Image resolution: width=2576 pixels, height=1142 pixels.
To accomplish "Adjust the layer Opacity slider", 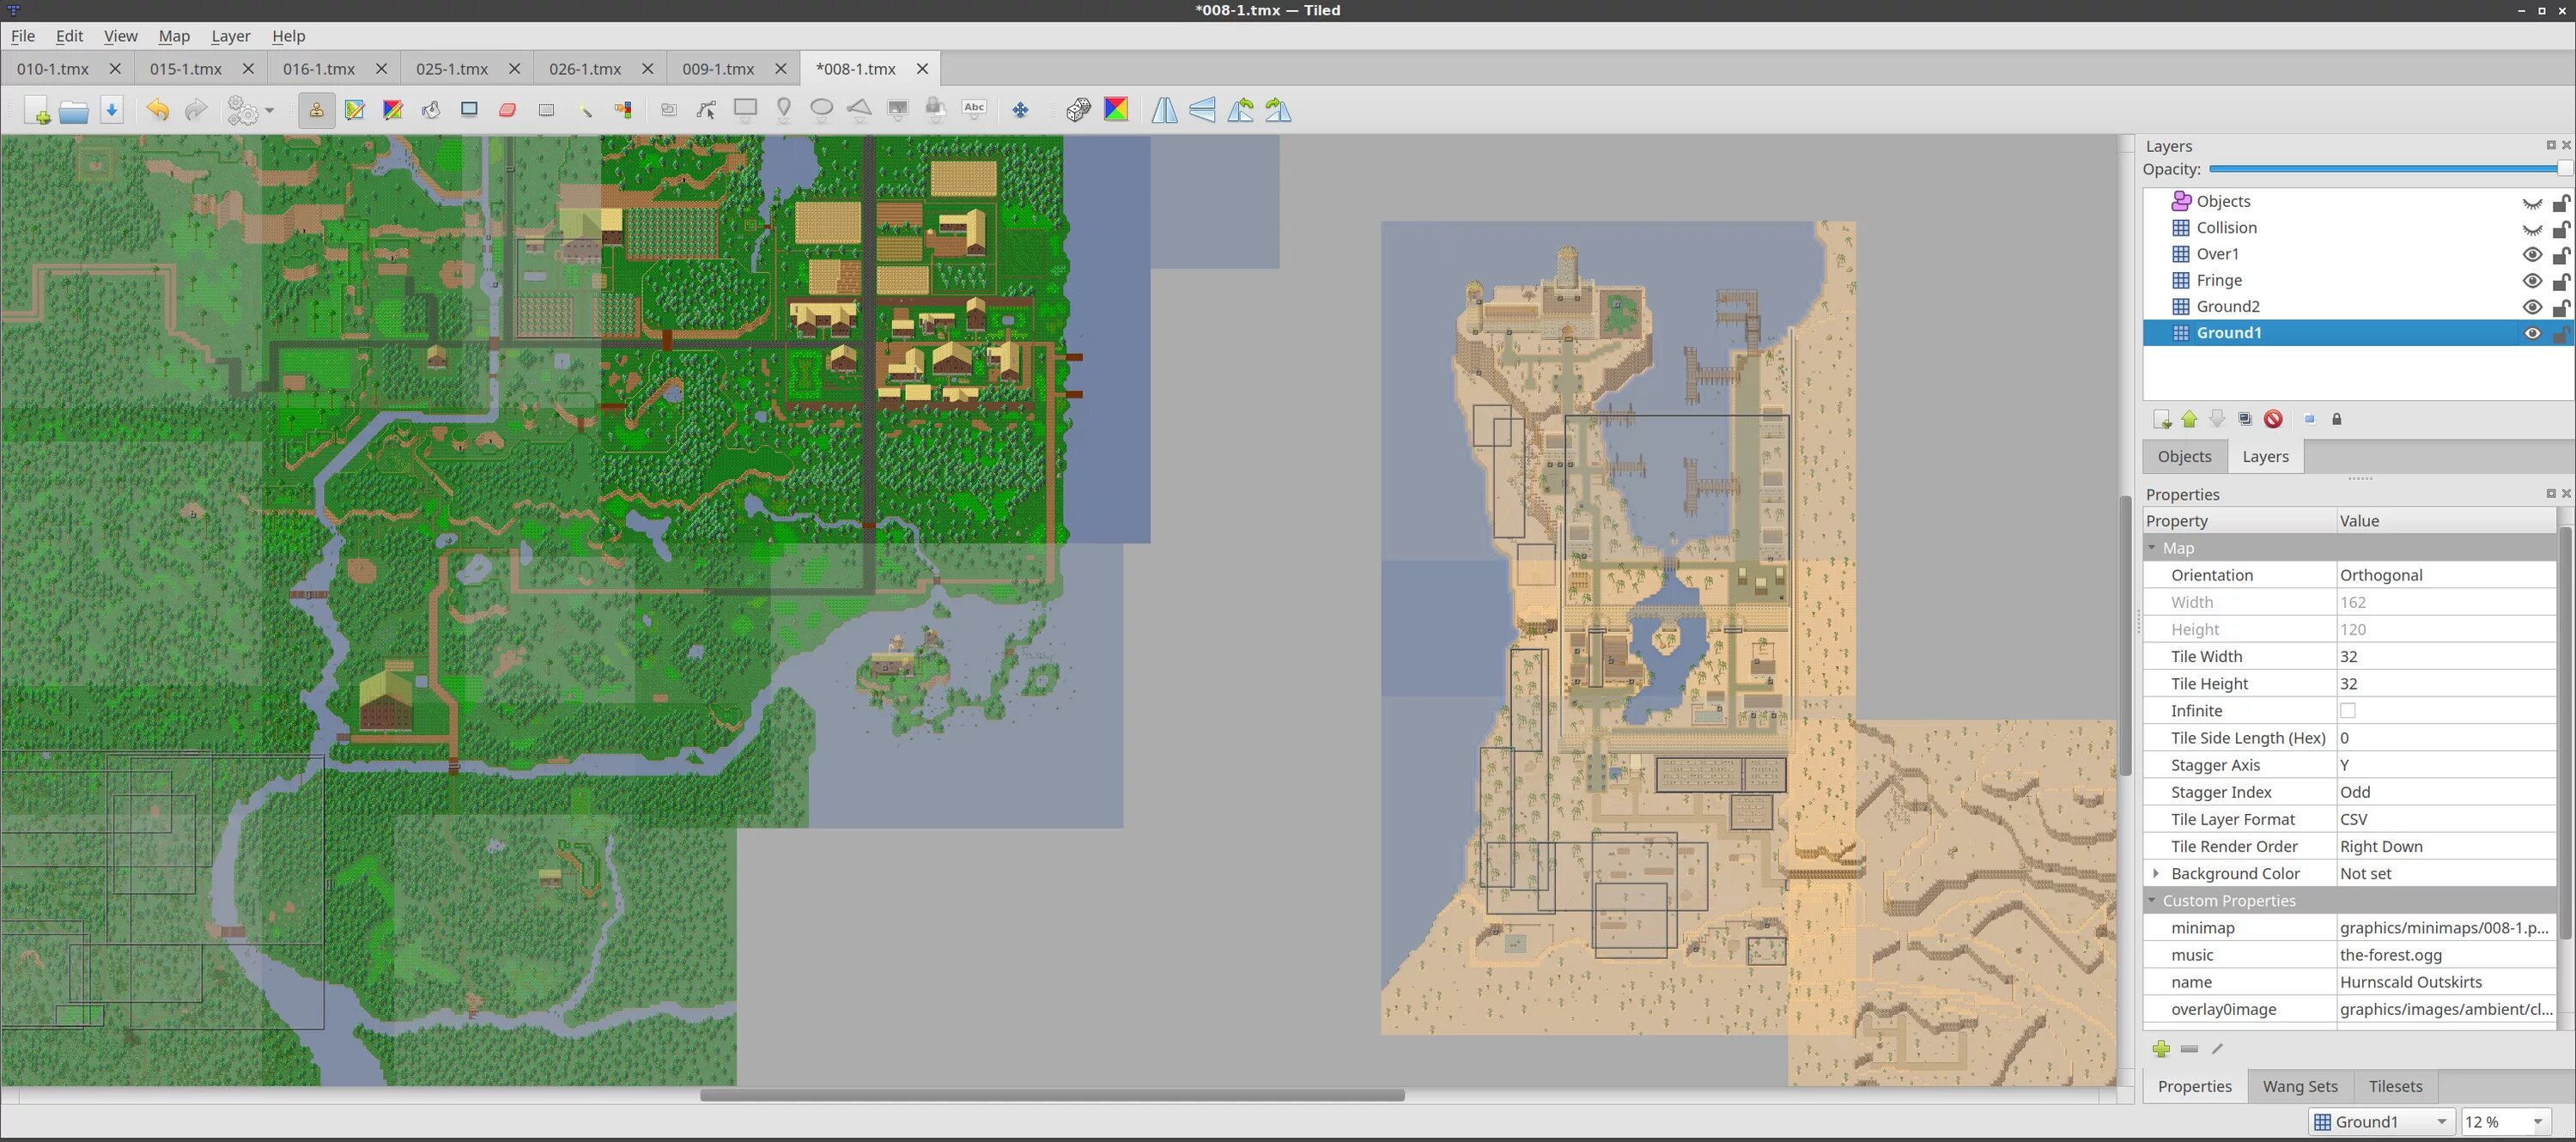I will [x=2564, y=169].
